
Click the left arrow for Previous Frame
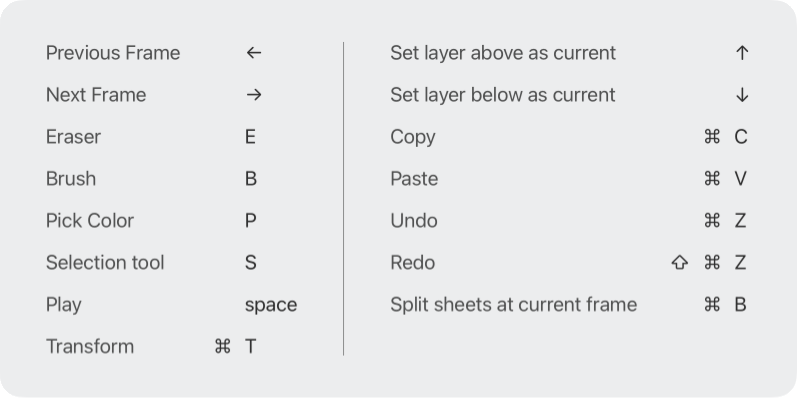[x=254, y=52]
